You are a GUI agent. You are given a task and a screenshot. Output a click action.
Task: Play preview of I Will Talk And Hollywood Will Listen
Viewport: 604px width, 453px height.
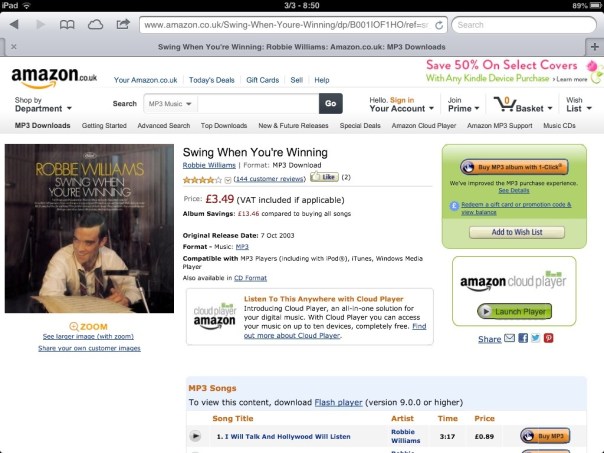pos(195,436)
